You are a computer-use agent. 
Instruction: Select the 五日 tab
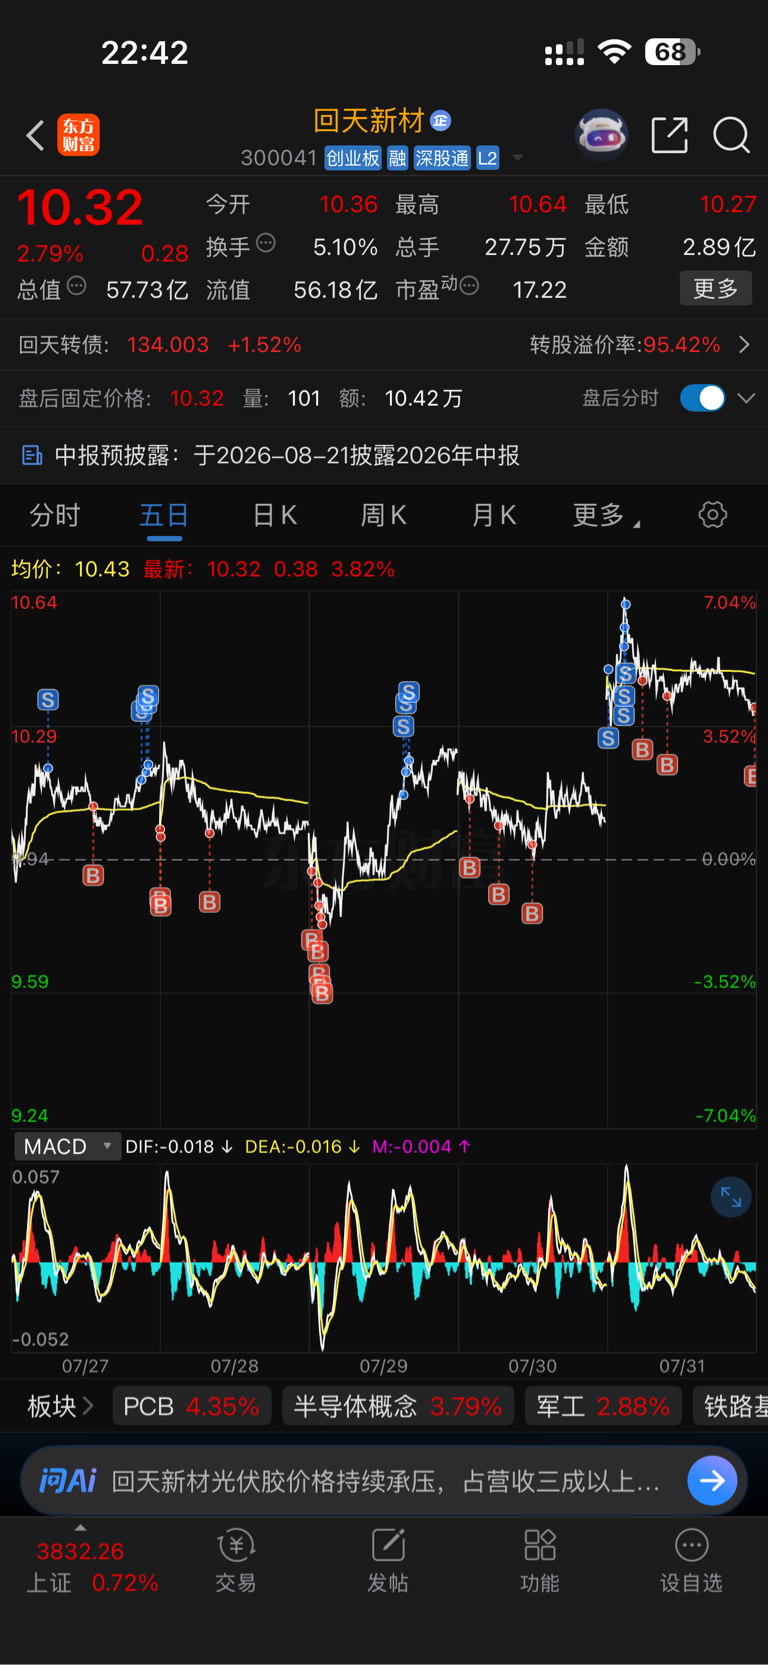tap(164, 515)
